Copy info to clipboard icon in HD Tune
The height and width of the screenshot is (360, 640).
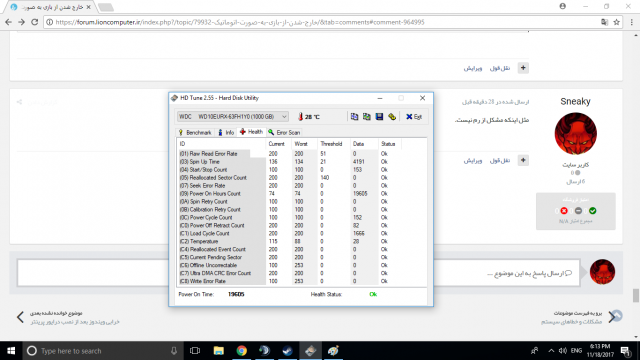(354, 117)
